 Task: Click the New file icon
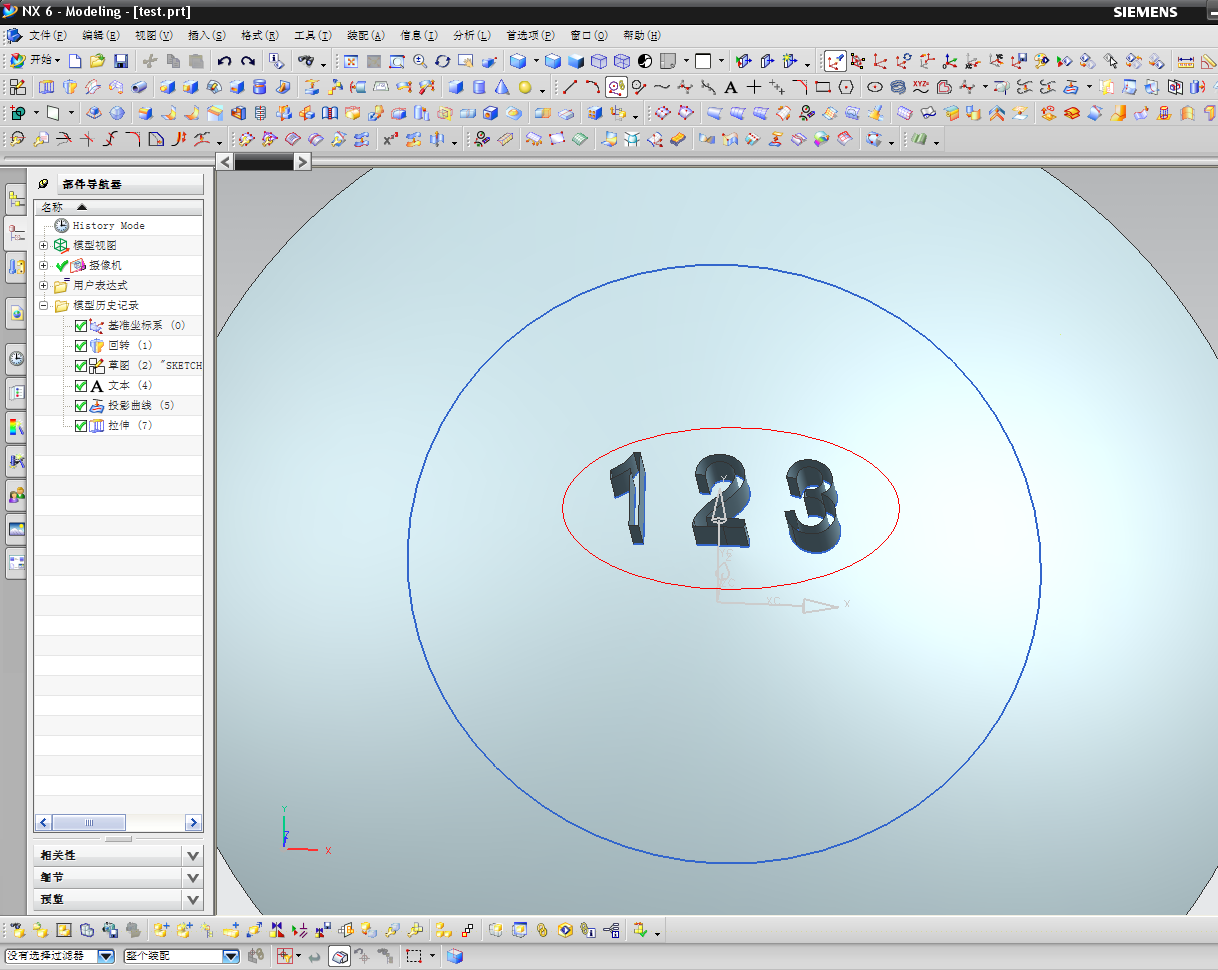(76, 61)
